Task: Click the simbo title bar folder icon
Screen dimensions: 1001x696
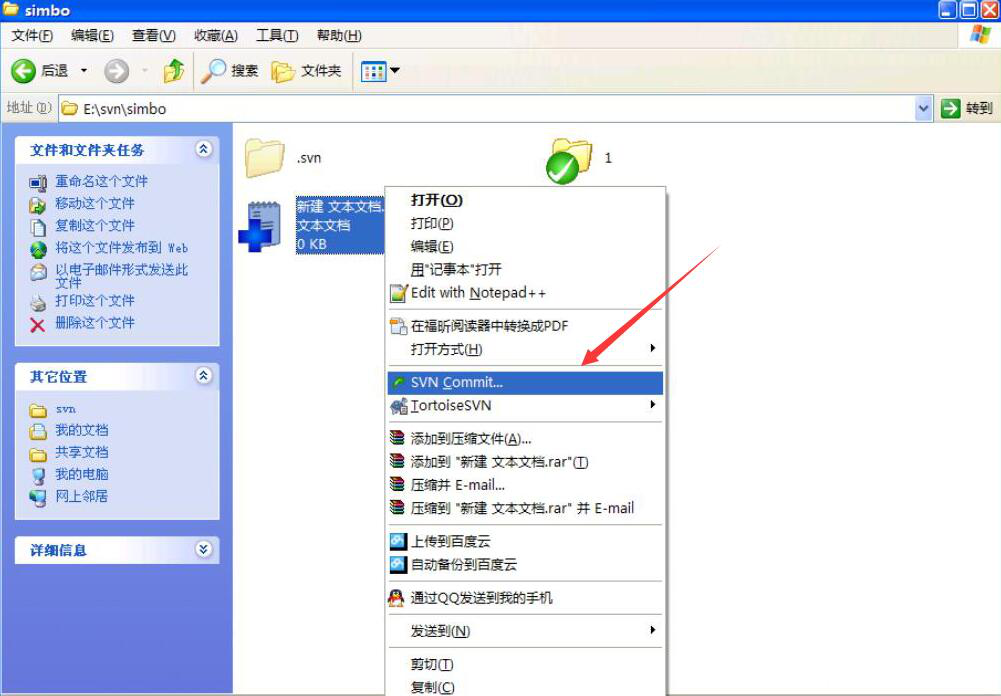Action: tap(10, 9)
